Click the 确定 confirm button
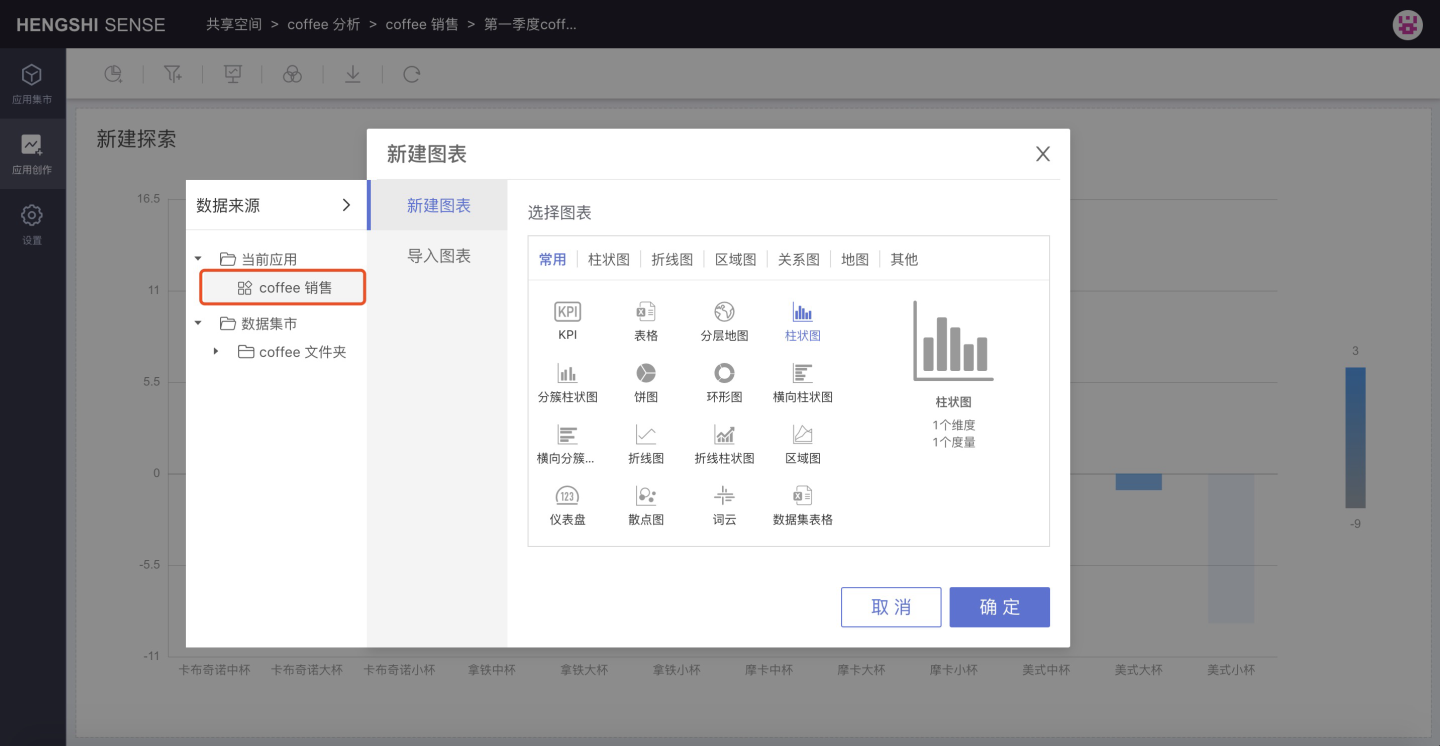The height and width of the screenshot is (746, 1440). (999, 607)
